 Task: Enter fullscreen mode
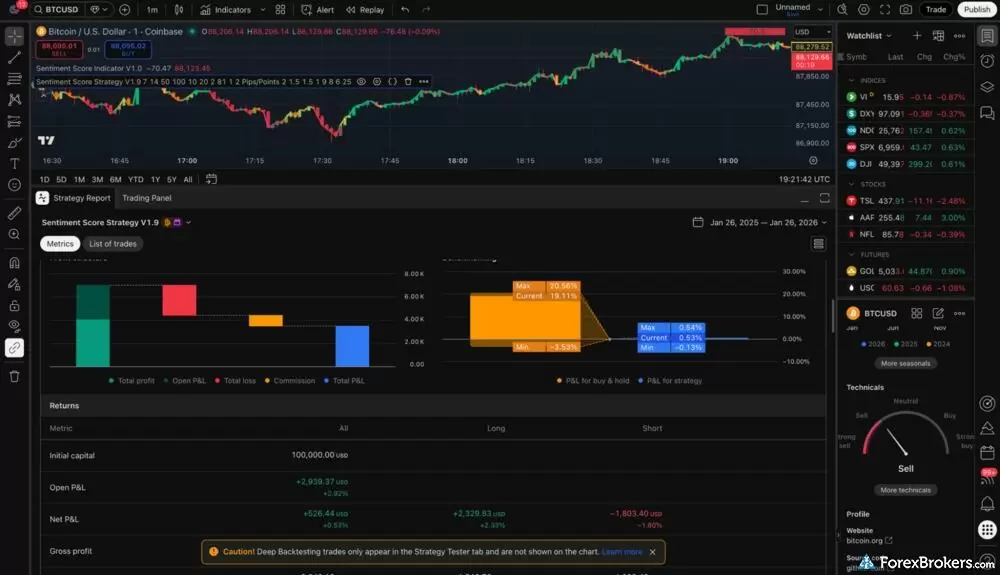click(x=885, y=10)
